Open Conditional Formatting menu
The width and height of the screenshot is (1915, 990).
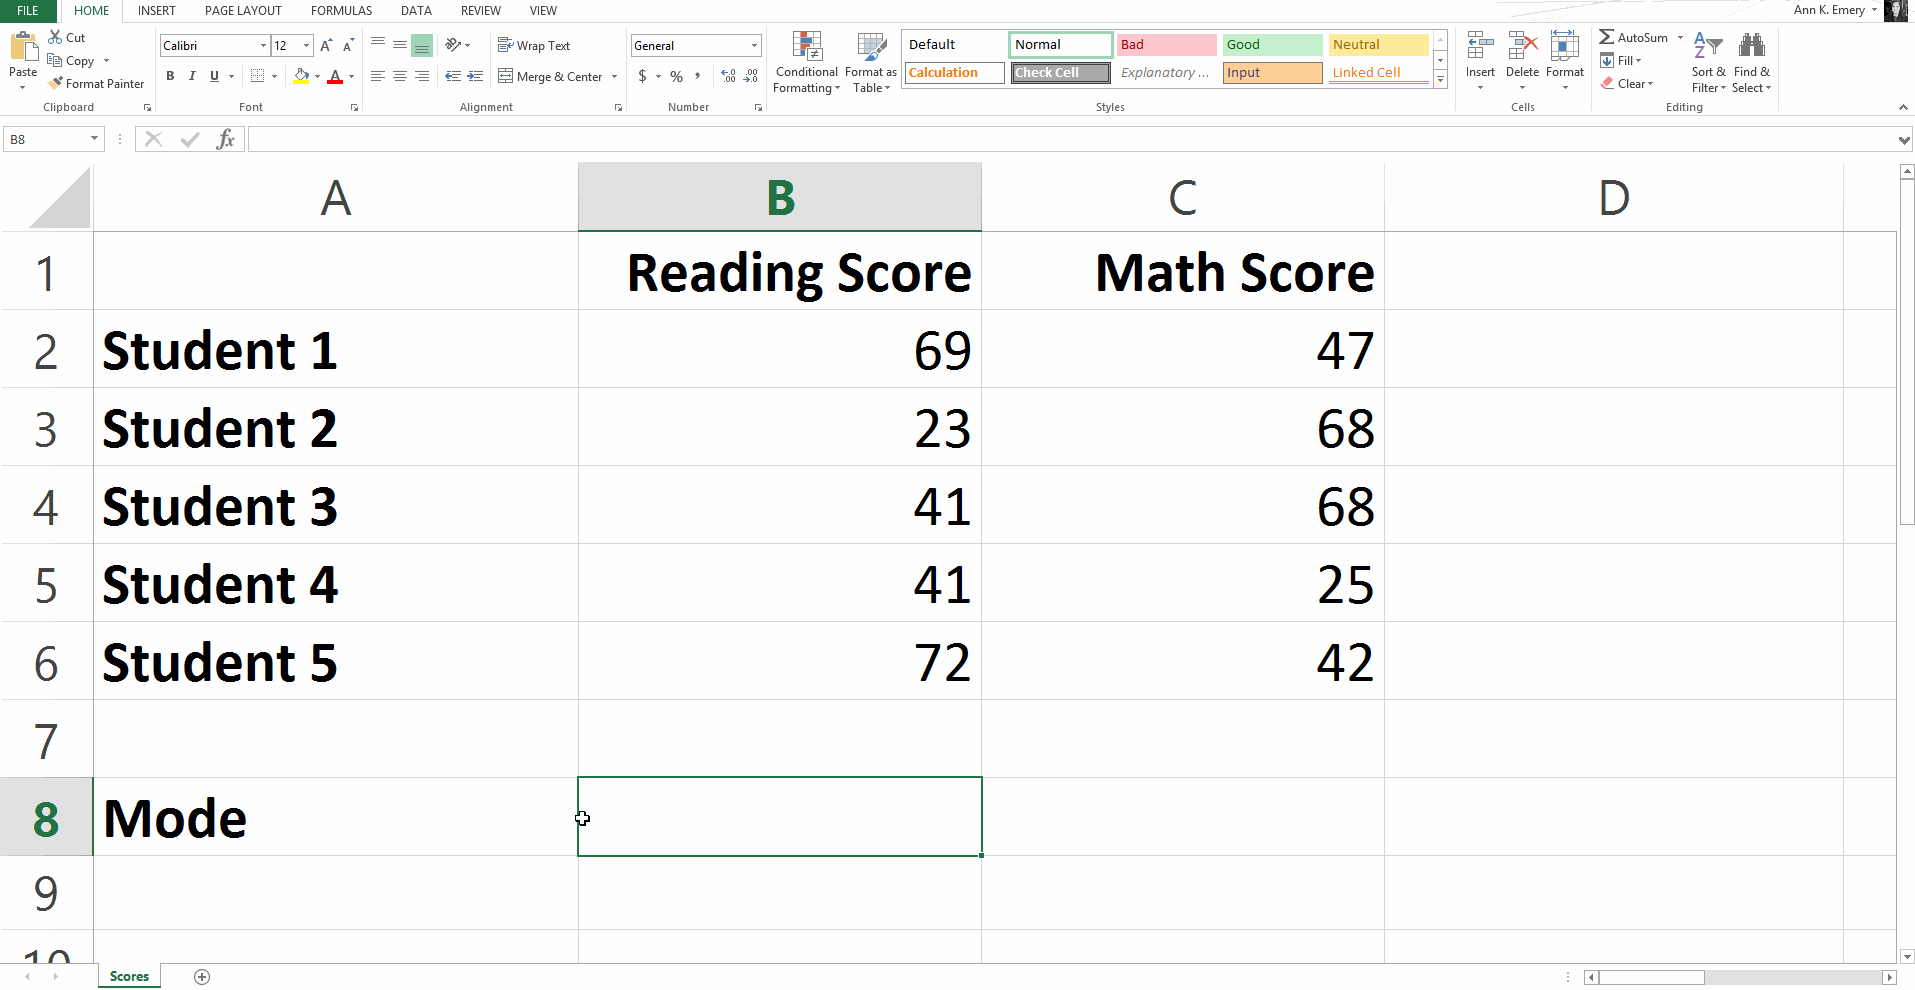(807, 62)
